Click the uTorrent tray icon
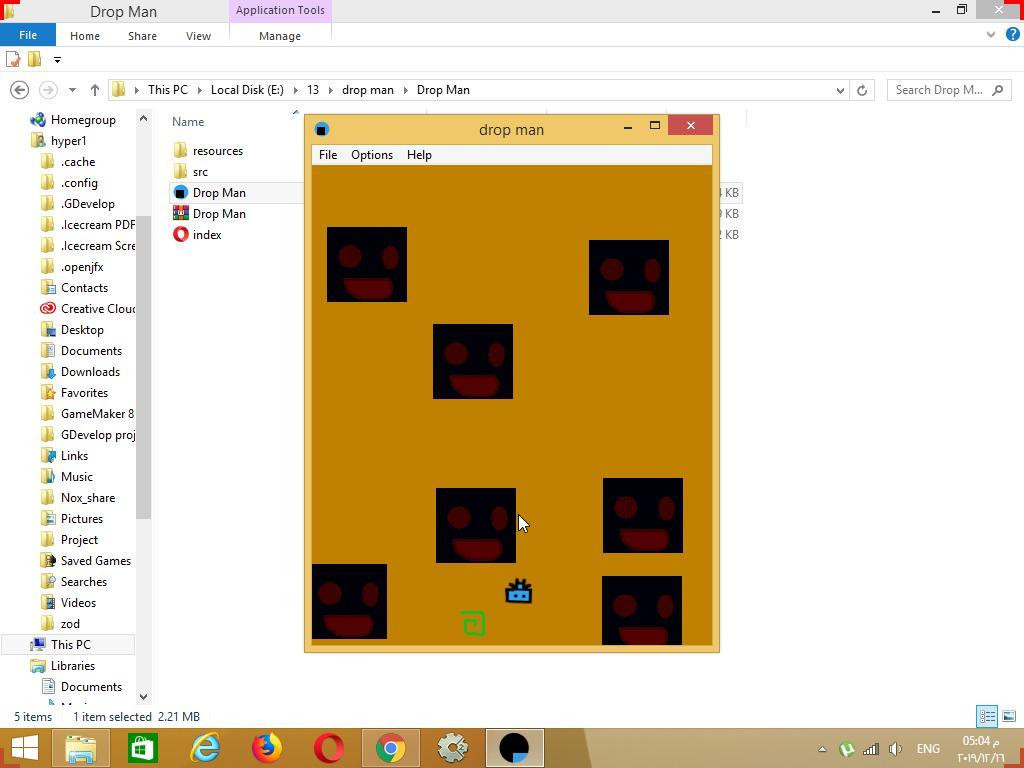This screenshot has height=768, width=1024. pyautogui.click(x=847, y=749)
